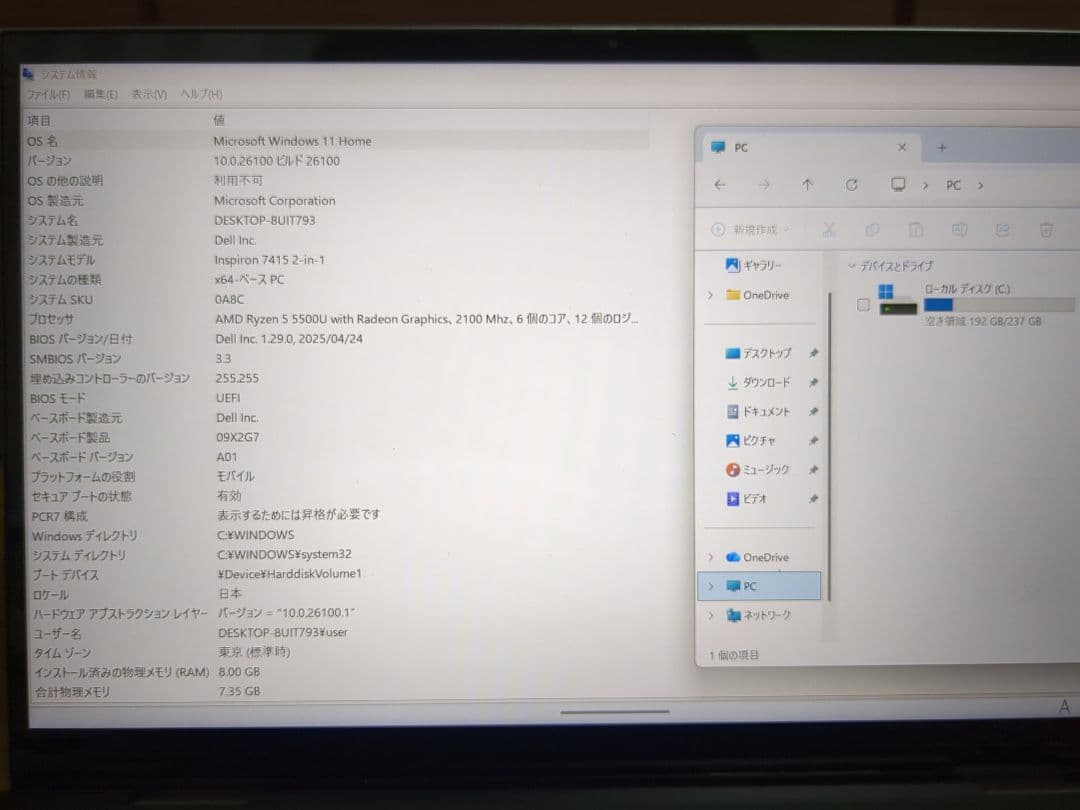The width and height of the screenshot is (1080, 810).
Task: Click the Copy icon in the Explorer toolbar
Action: (x=872, y=229)
